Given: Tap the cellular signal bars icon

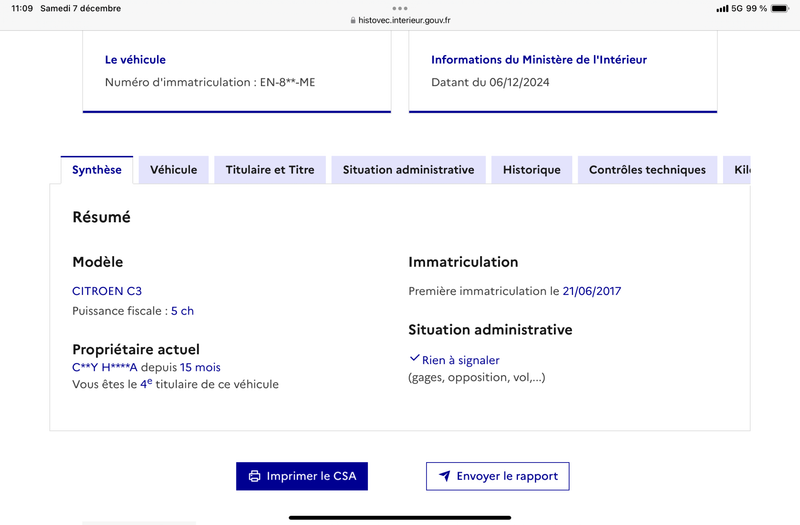Looking at the screenshot, I should [x=722, y=9].
